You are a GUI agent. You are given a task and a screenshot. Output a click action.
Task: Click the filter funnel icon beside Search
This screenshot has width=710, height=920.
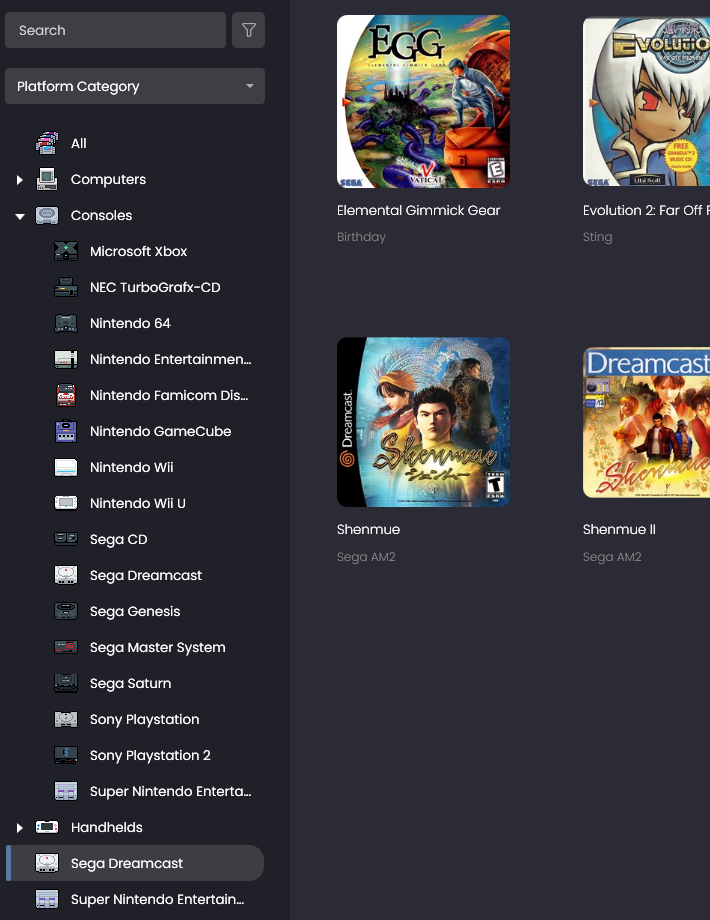(248, 31)
